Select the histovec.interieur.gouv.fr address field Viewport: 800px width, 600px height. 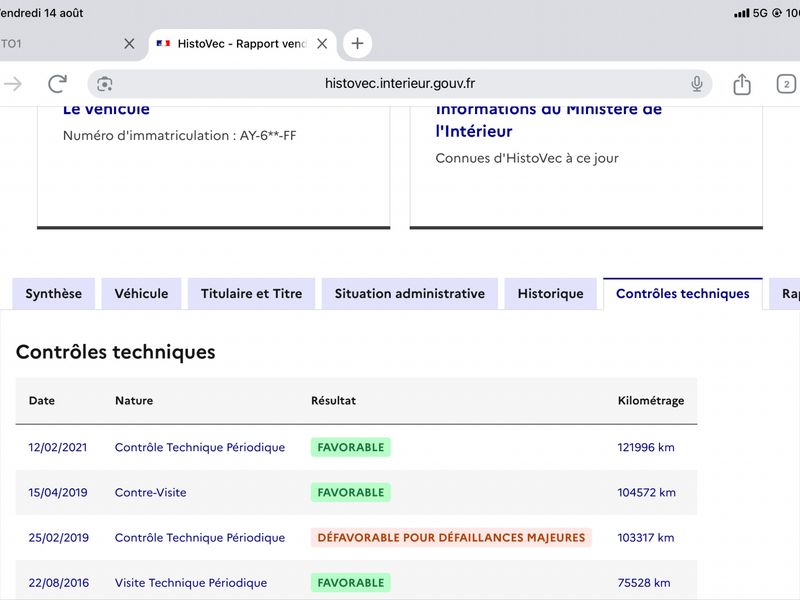[x=399, y=84]
